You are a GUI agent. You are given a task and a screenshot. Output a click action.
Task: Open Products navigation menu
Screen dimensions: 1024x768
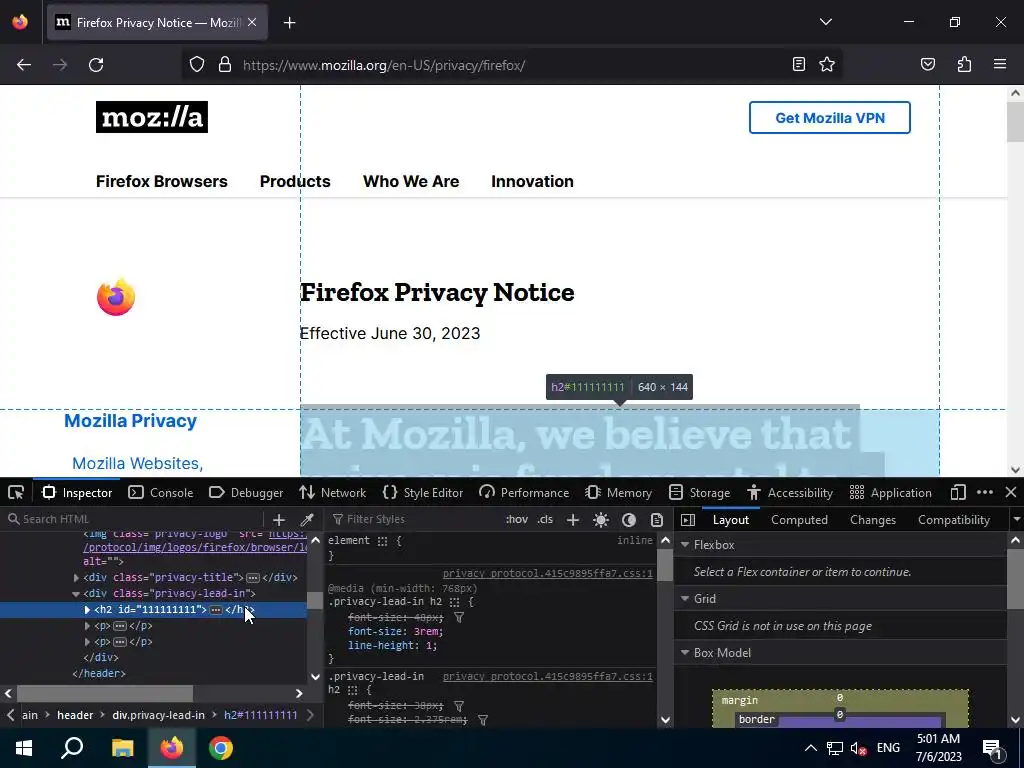(295, 182)
